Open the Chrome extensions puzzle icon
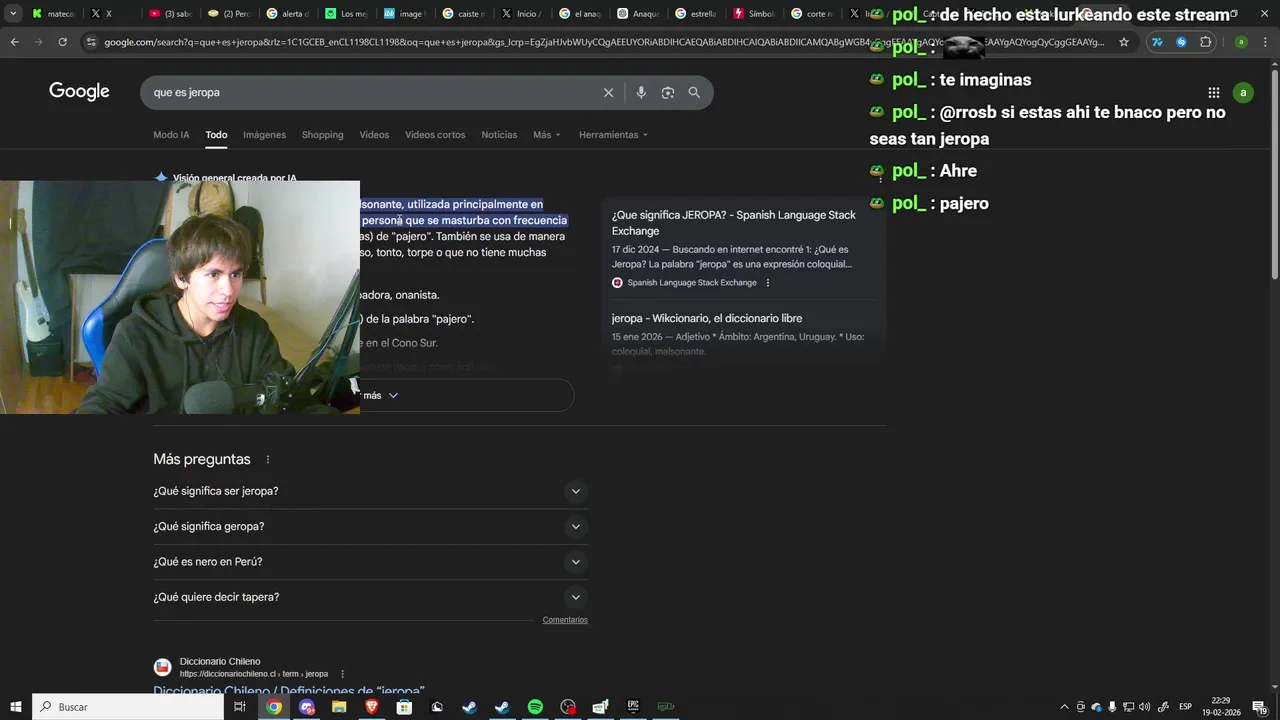The height and width of the screenshot is (720, 1280). (x=1206, y=42)
